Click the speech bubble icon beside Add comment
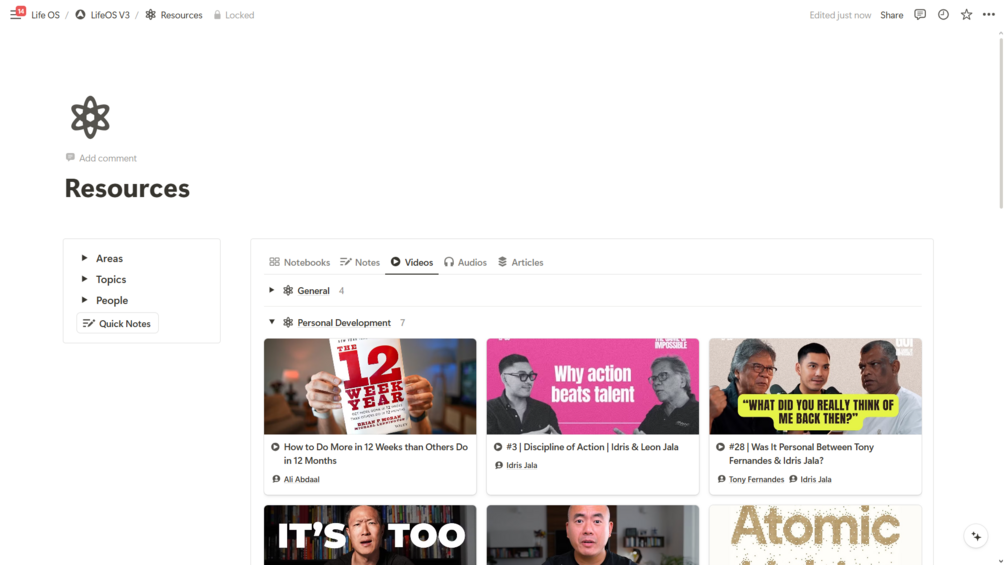The height and width of the screenshot is (565, 1005). pos(70,158)
